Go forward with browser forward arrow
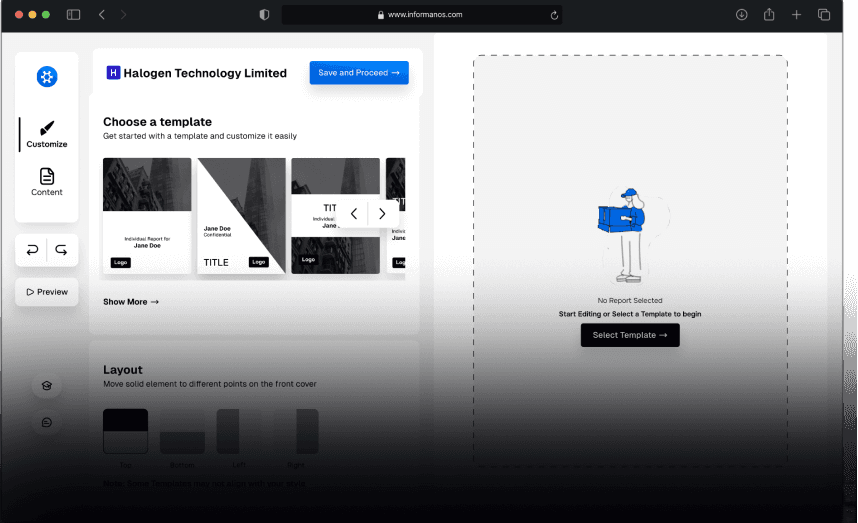 (x=123, y=15)
